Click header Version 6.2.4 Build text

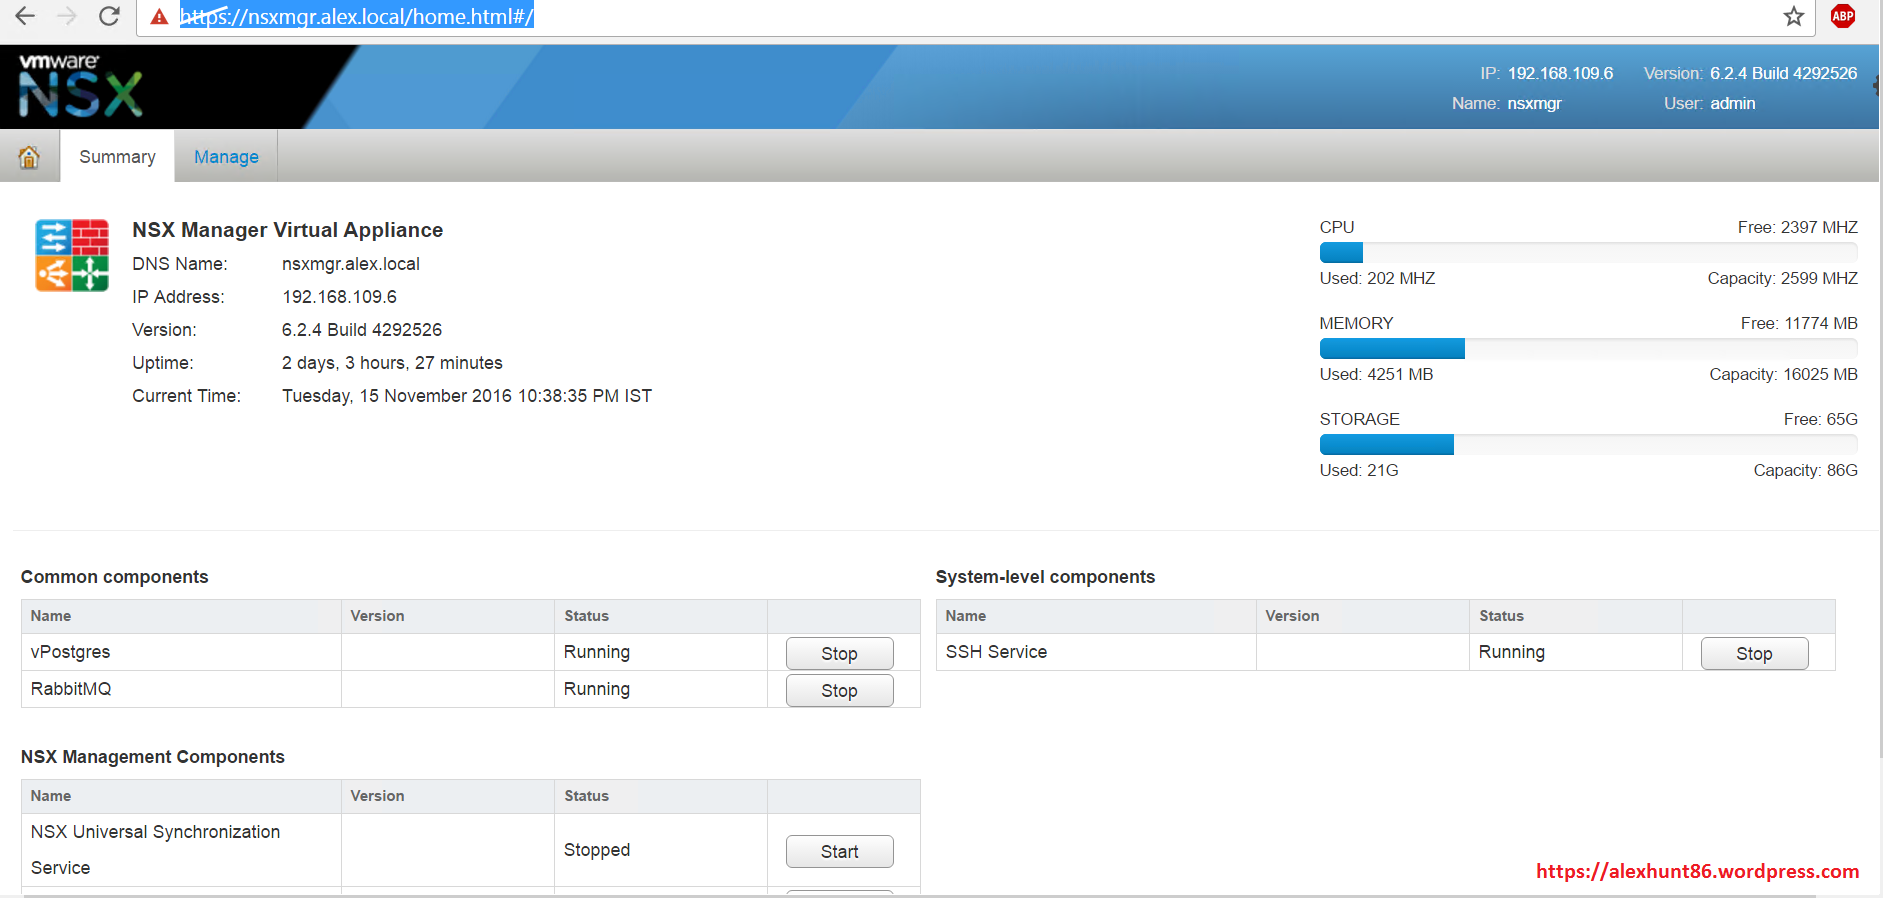(x=1783, y=73)
